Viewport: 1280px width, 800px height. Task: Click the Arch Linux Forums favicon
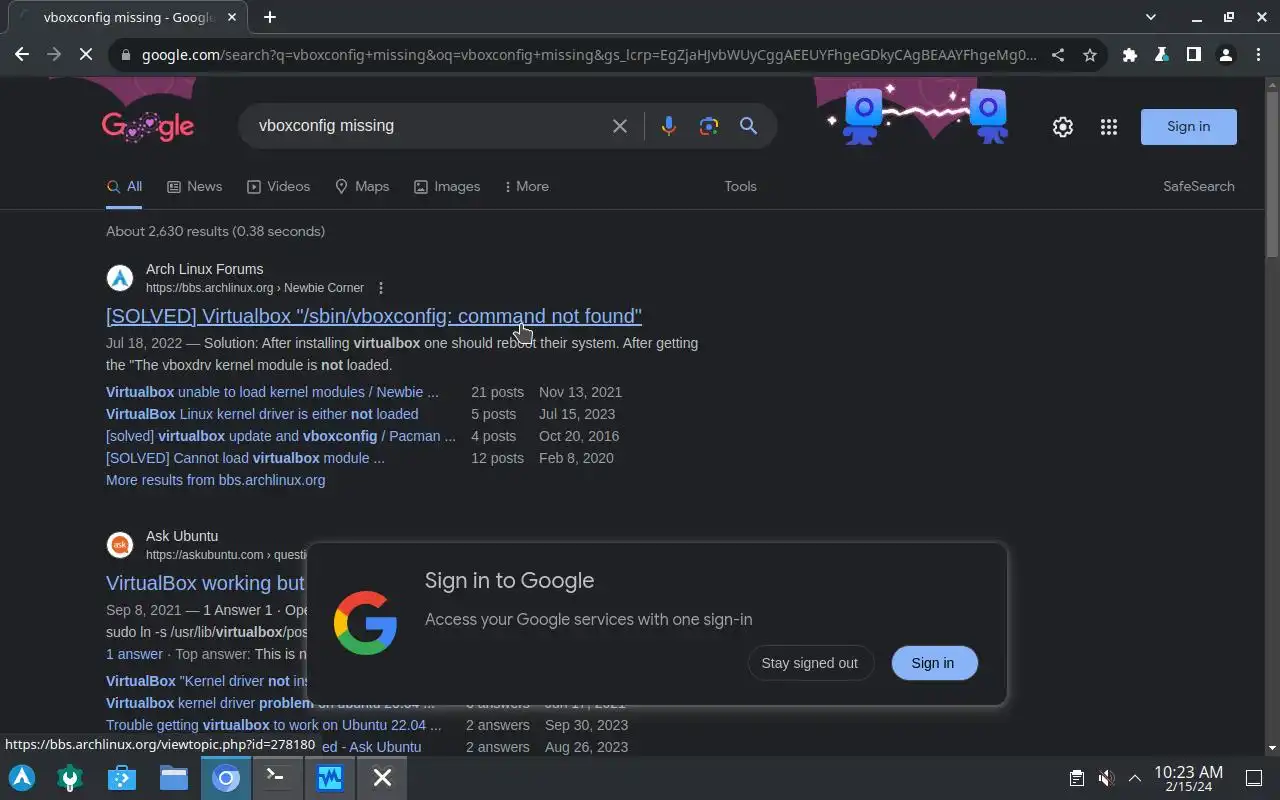120,278
